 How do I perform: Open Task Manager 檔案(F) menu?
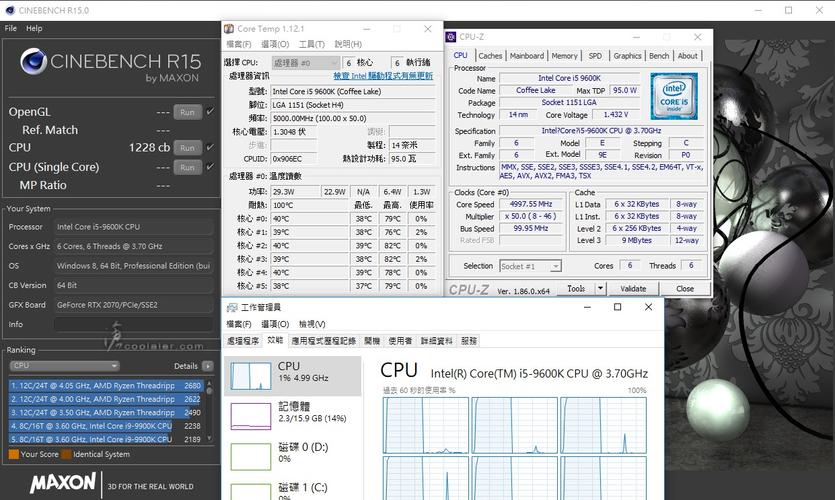(239, 324)
